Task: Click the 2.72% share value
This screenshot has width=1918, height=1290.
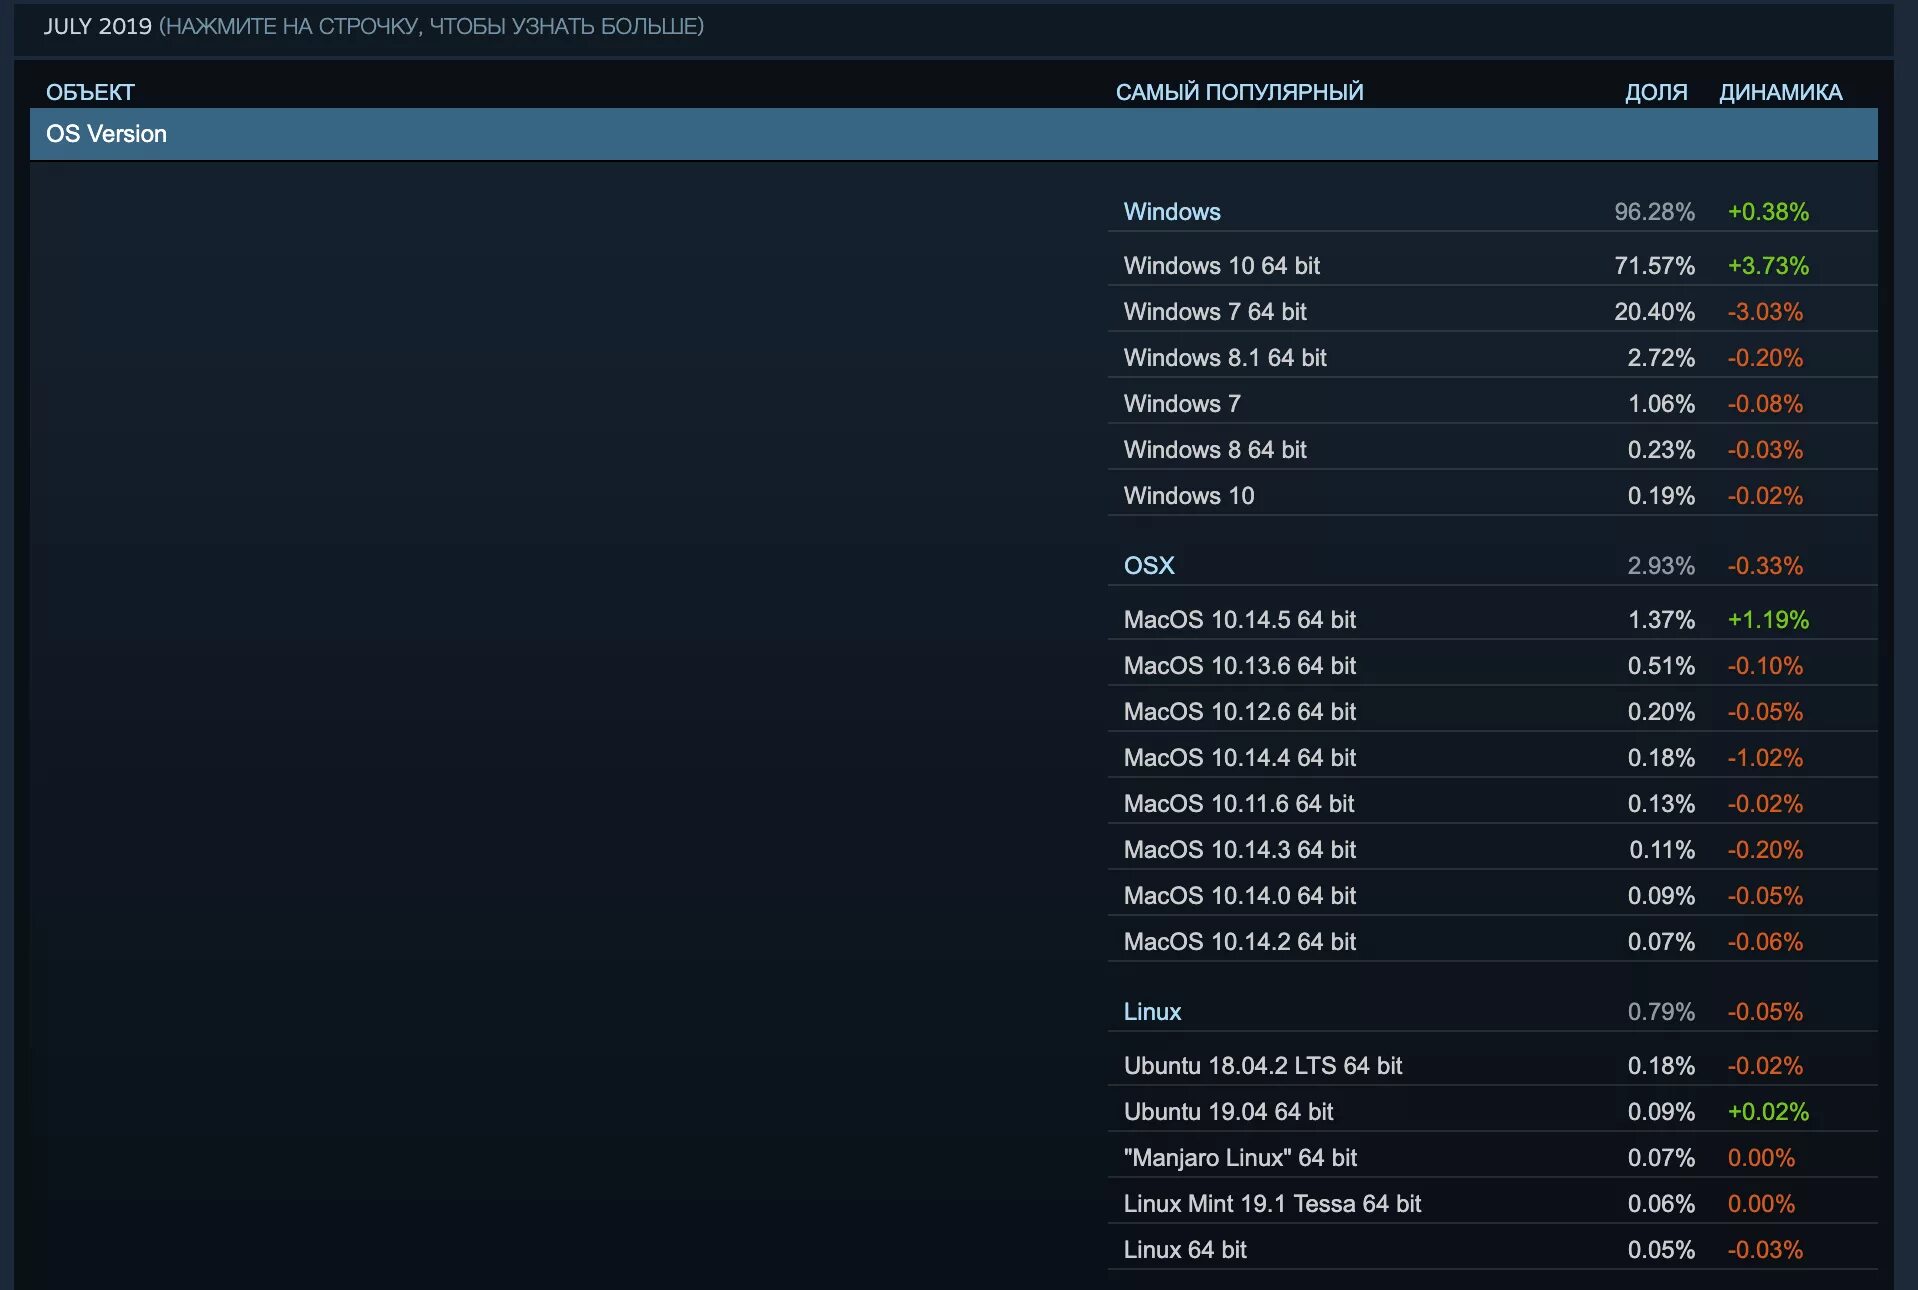Action: (x=1661, y=358)
